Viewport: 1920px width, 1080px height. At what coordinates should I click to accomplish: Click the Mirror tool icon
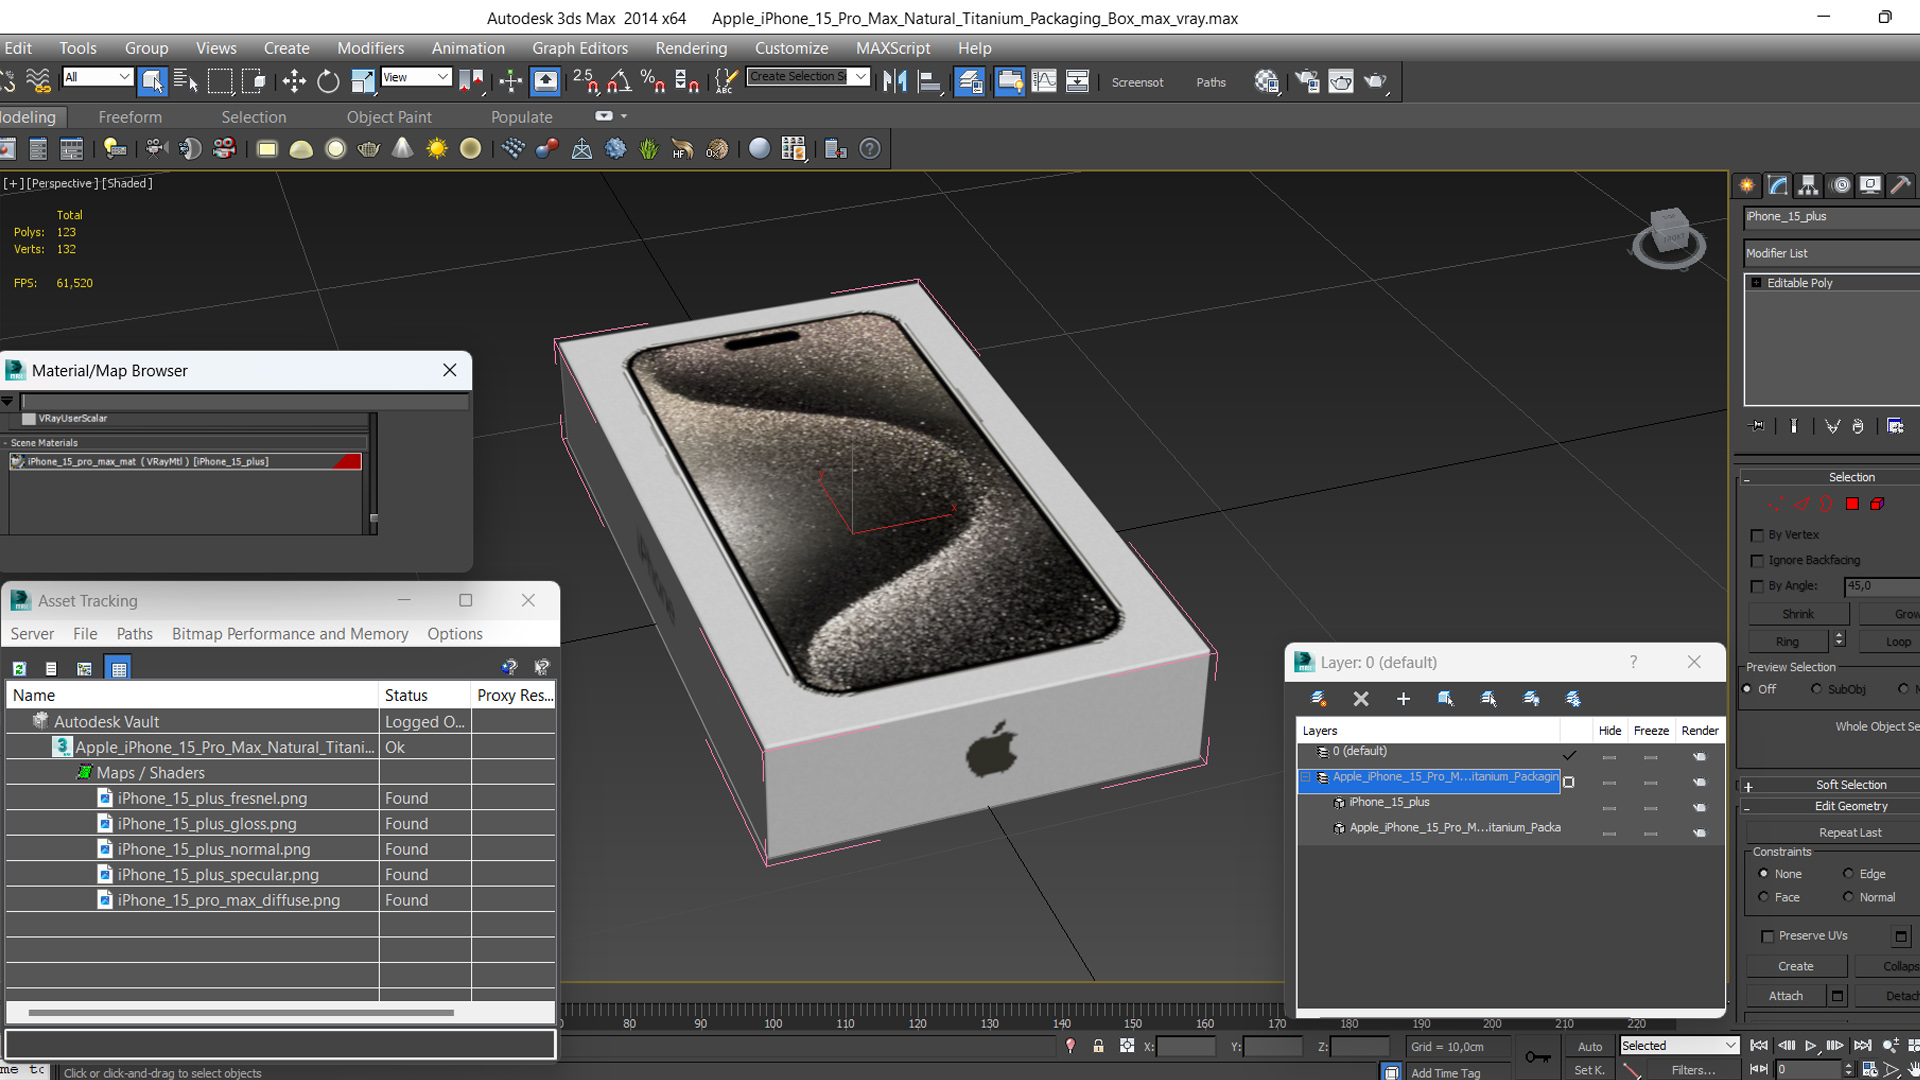[895, 81]
